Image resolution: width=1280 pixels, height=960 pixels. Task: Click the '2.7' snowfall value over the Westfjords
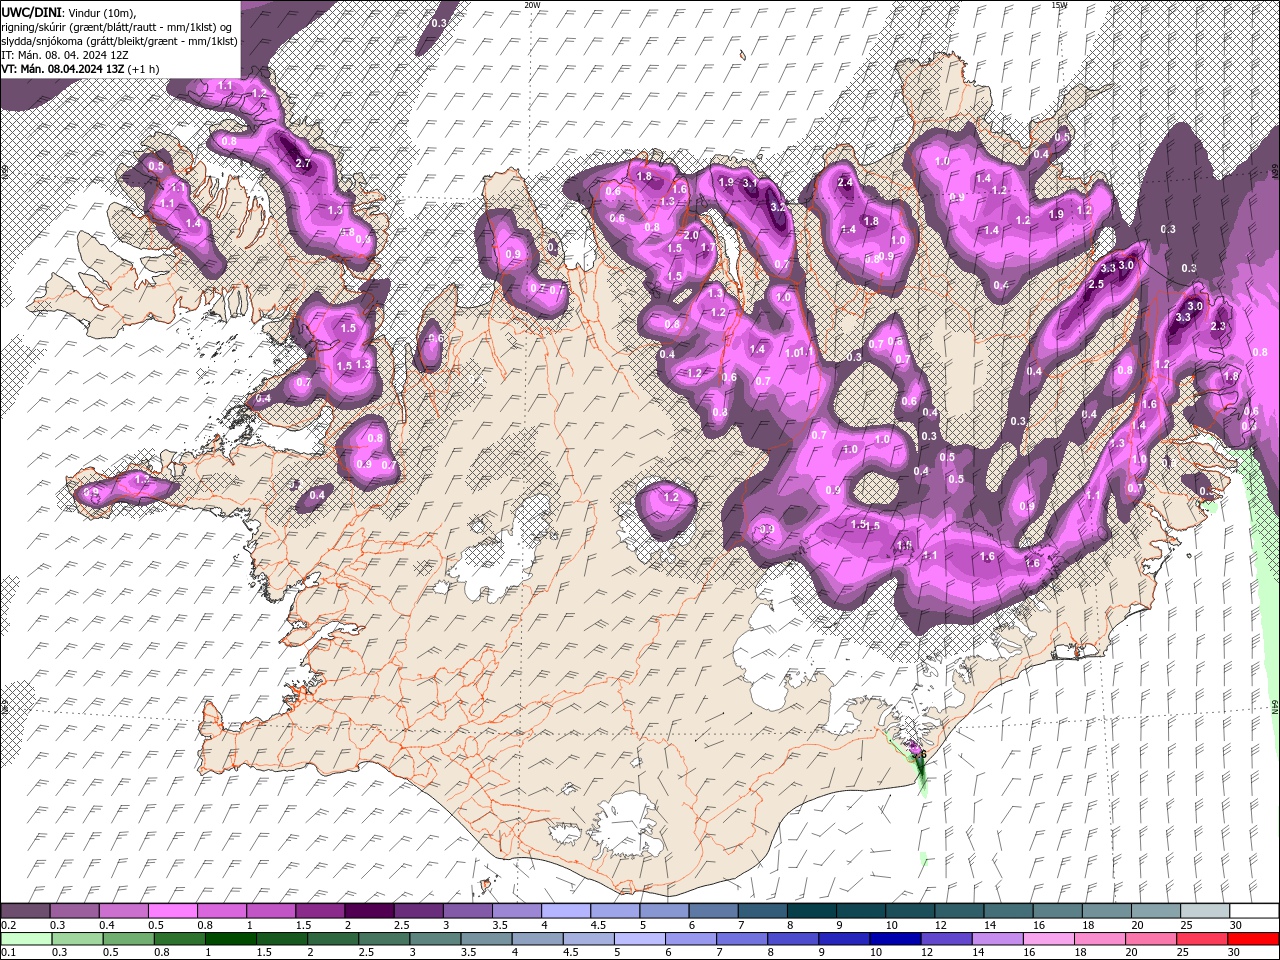click(305, 162)
